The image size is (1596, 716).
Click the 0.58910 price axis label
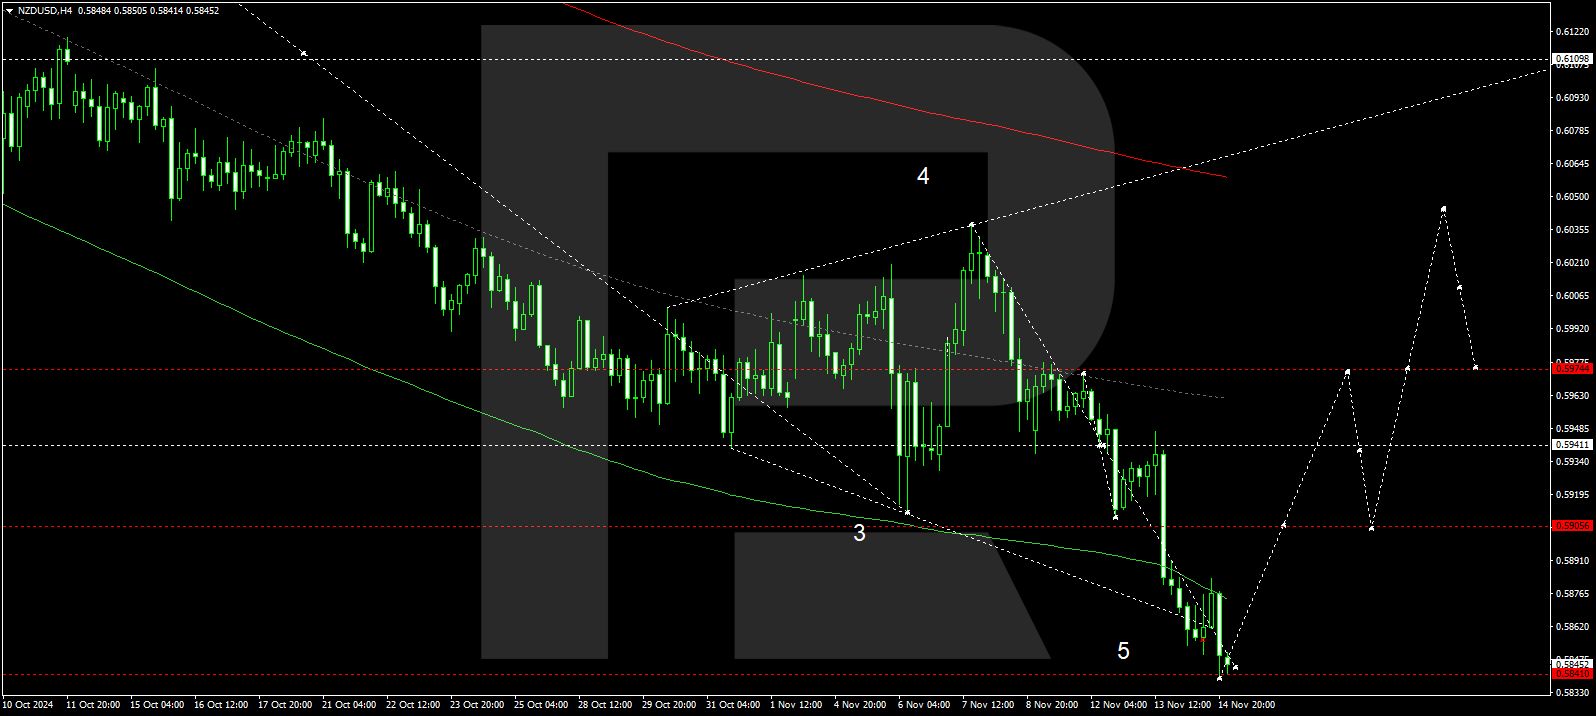click(1573, 561)
